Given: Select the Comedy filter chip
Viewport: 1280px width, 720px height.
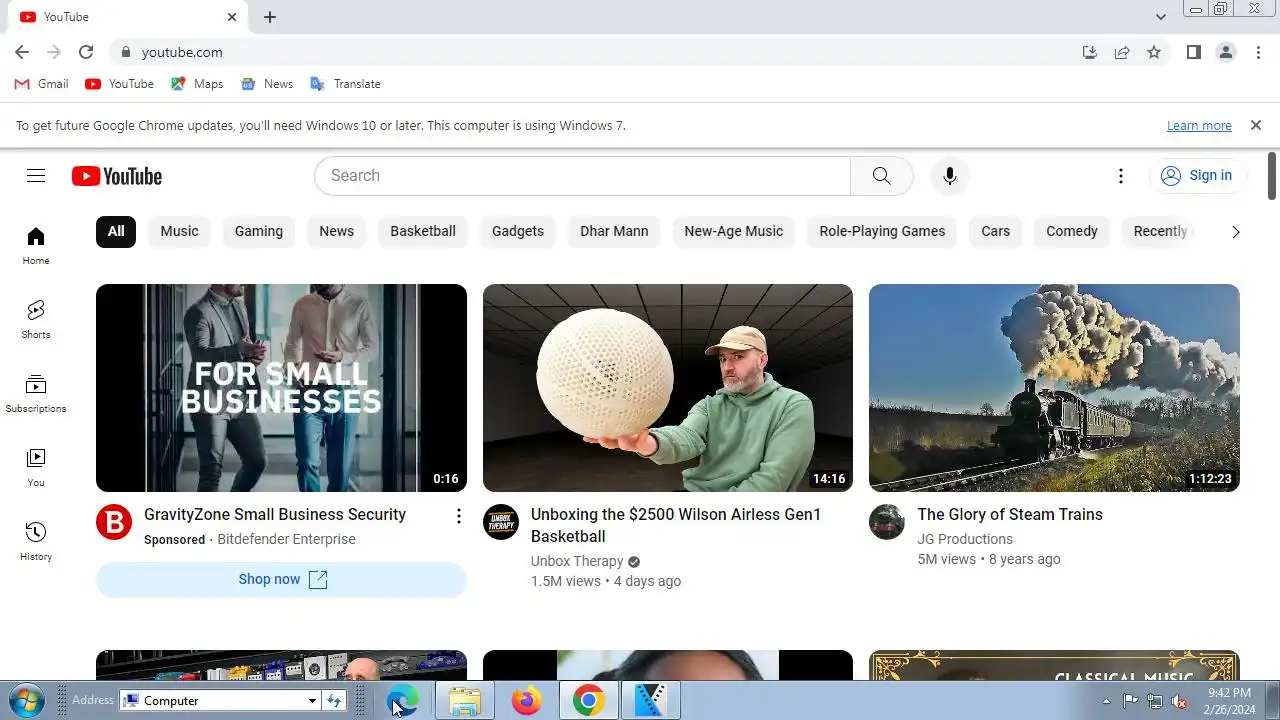Looking at the screenshot, I should point(1072,231).
